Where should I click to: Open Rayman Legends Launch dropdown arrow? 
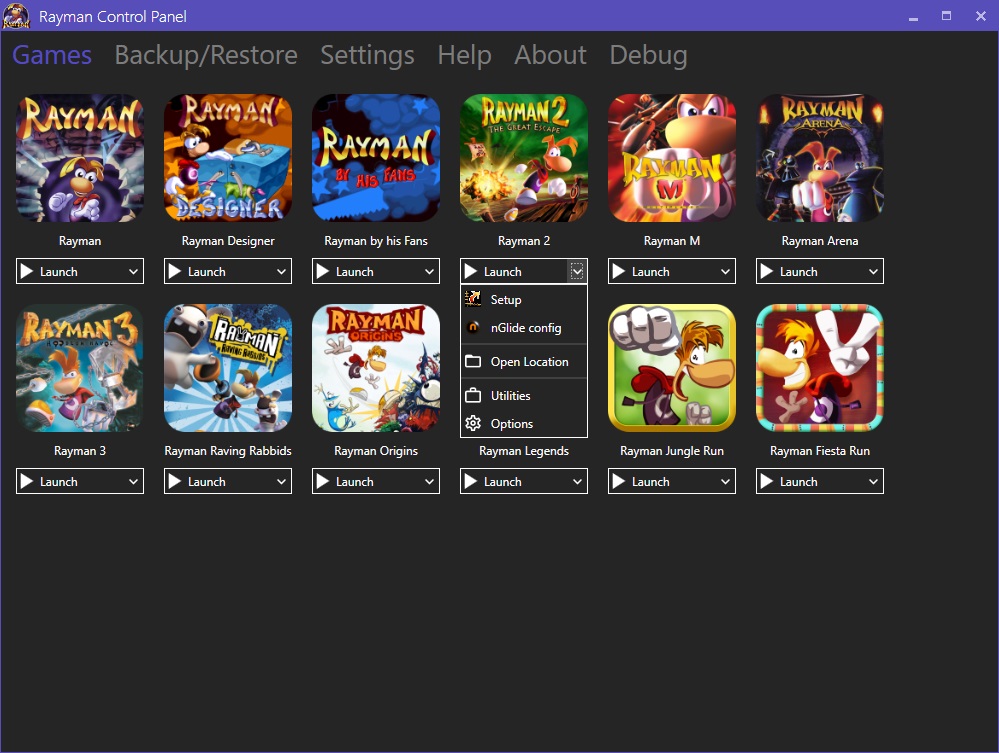pyautogui.click(x=577, y=482)
